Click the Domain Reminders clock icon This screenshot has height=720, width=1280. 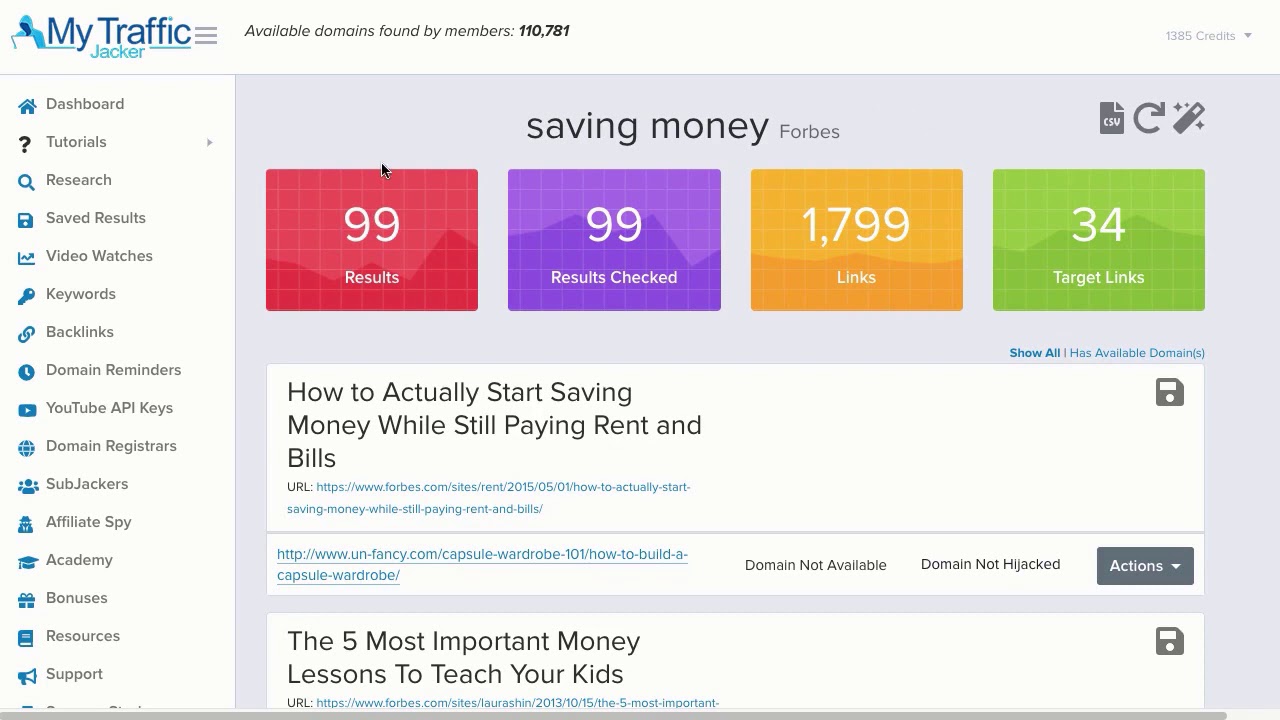(x=27, y=371)
